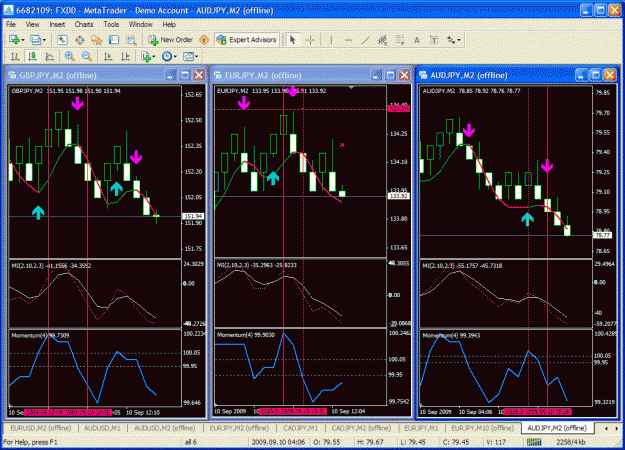Image resolution: width=625 pixels, height=450 pixels.
Task: Select the text label tool
Action: point(434,40)
